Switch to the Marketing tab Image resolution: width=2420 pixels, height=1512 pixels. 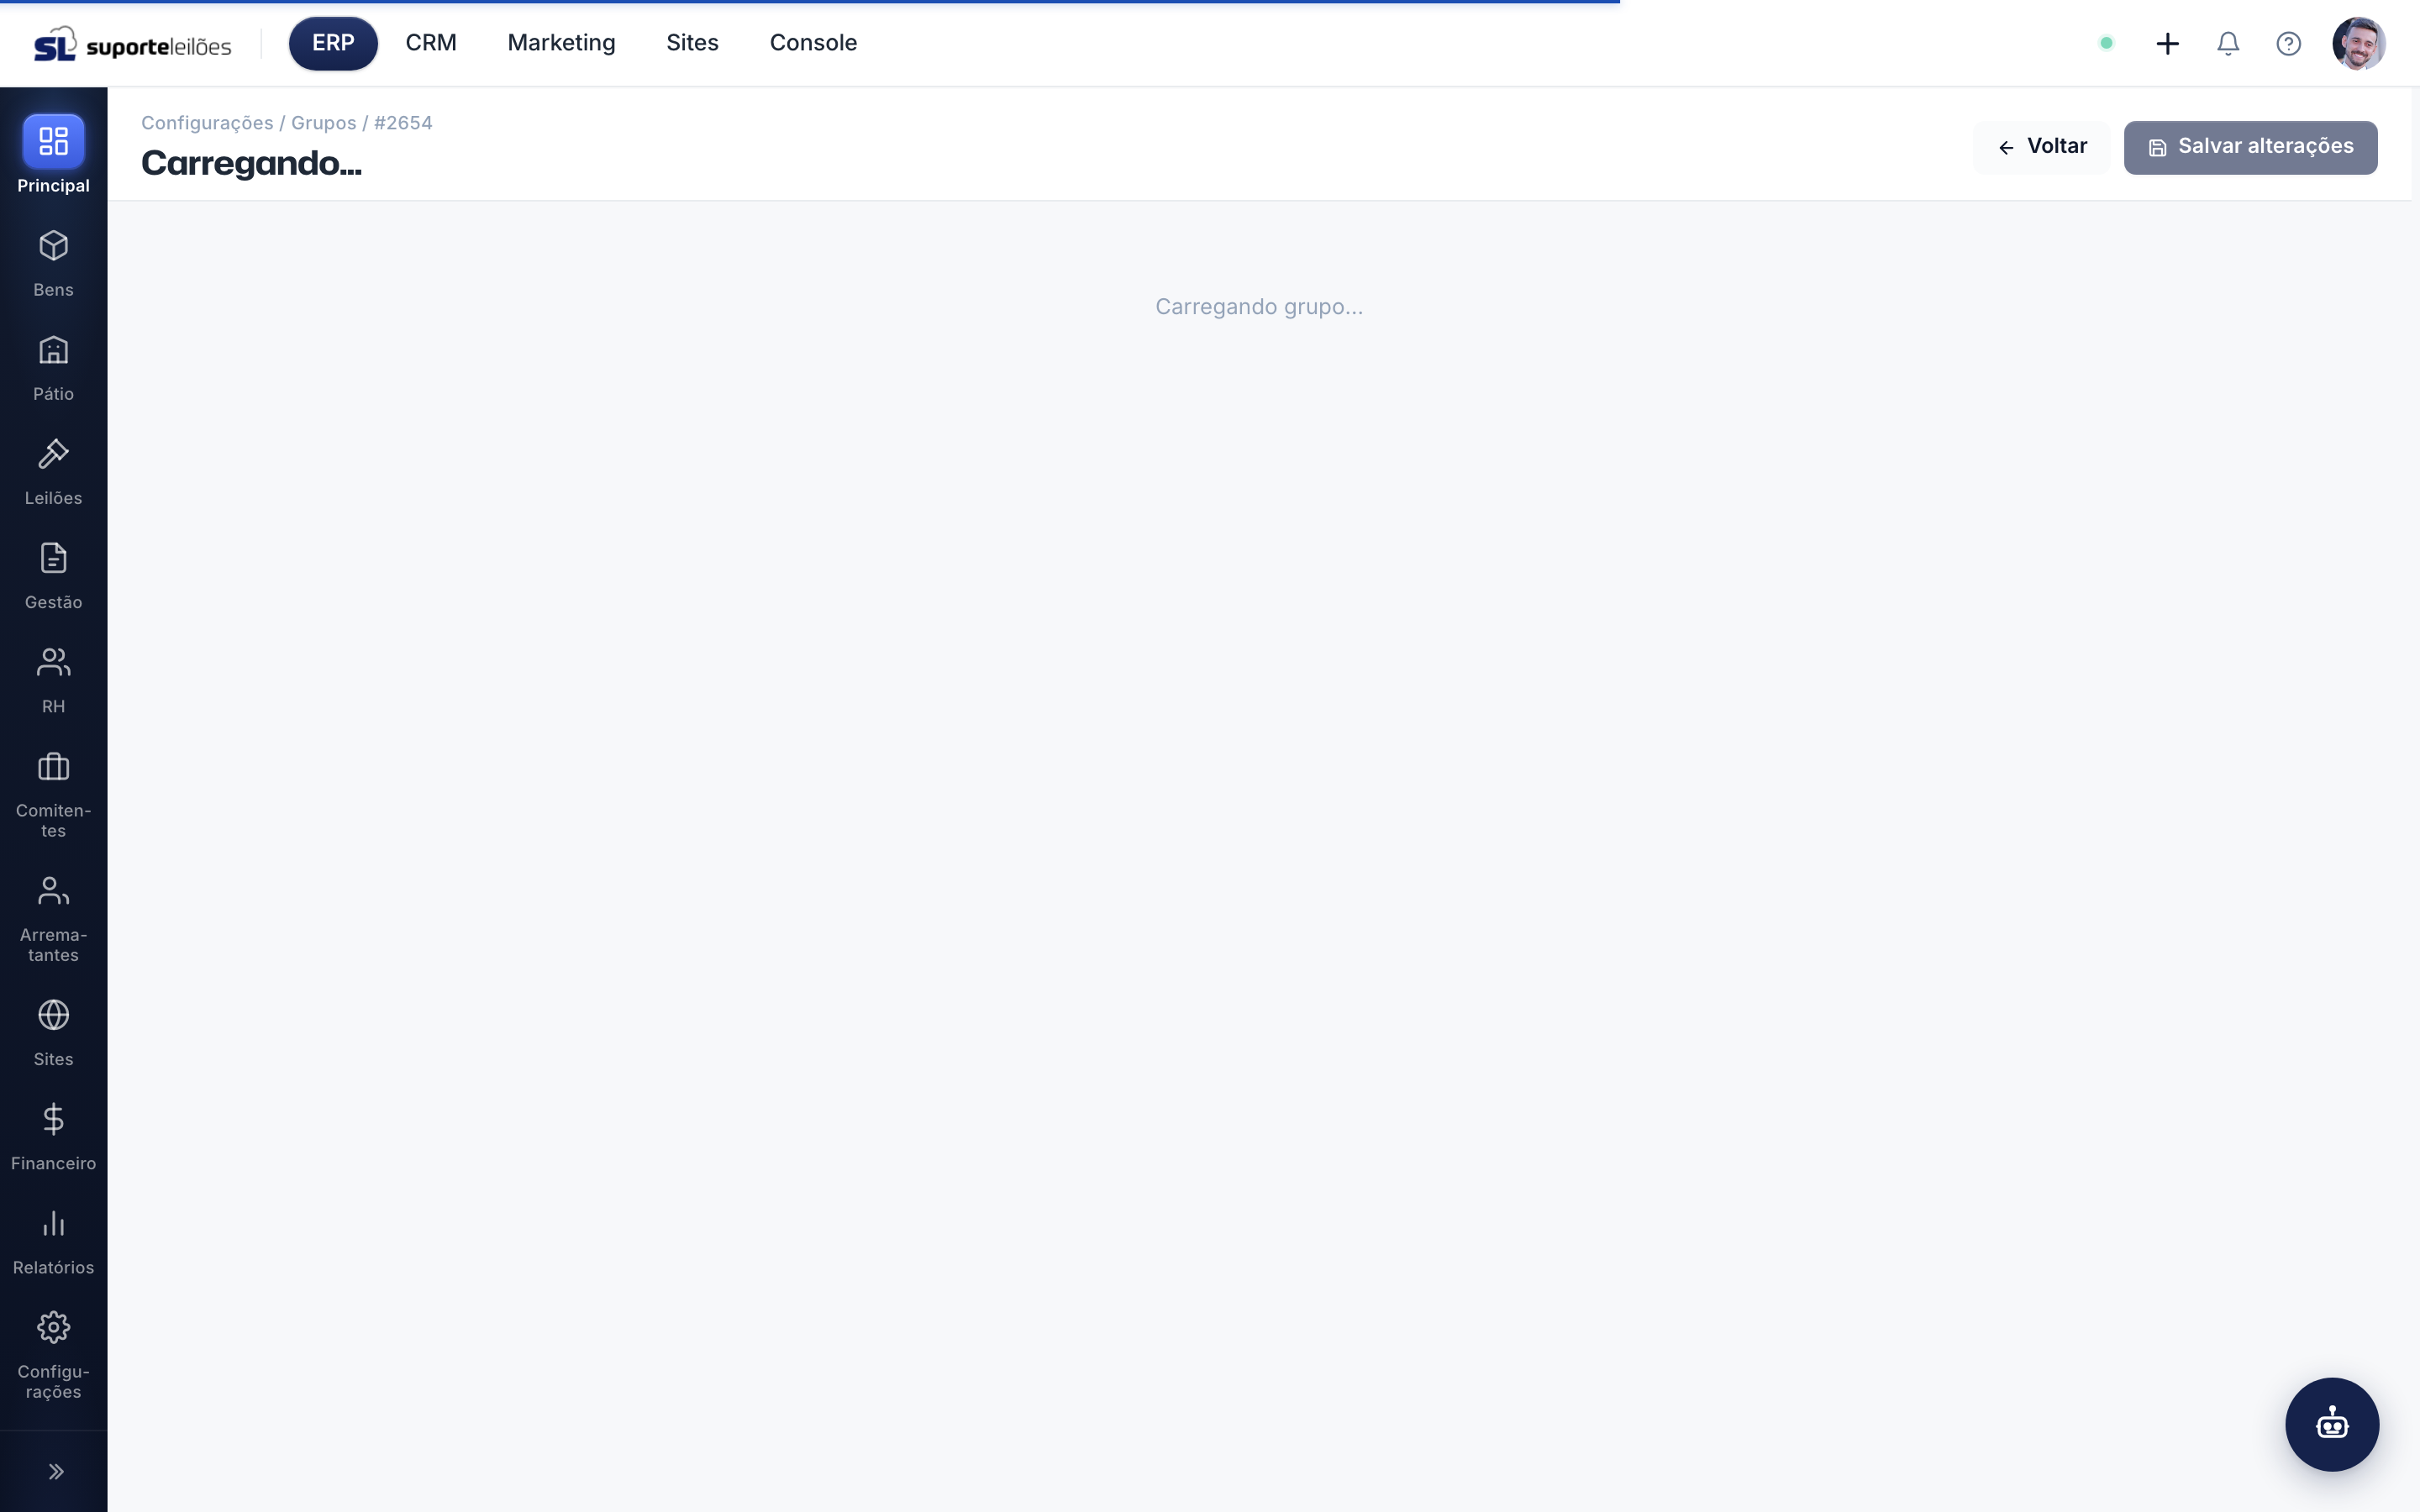pos(561,43)
